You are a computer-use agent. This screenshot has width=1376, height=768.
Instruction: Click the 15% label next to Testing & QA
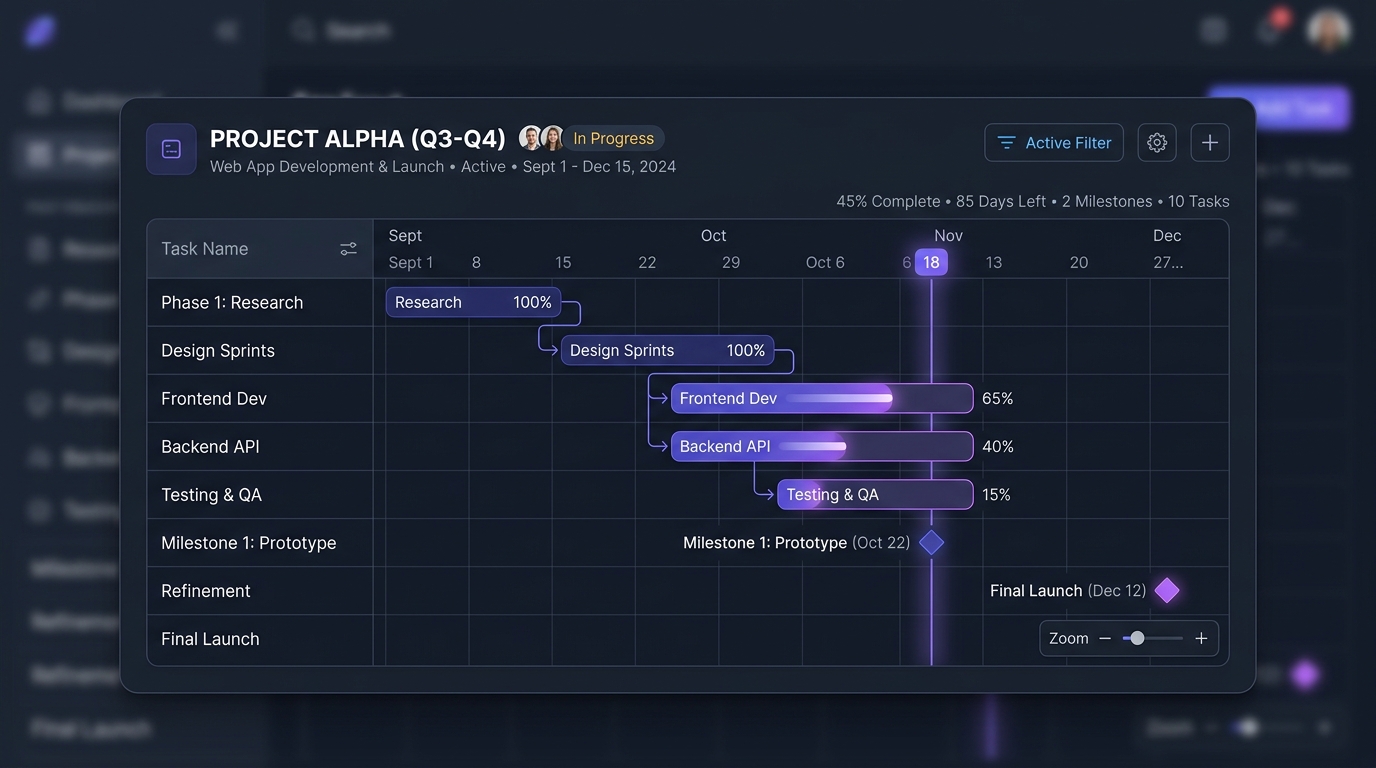point(996,494)
